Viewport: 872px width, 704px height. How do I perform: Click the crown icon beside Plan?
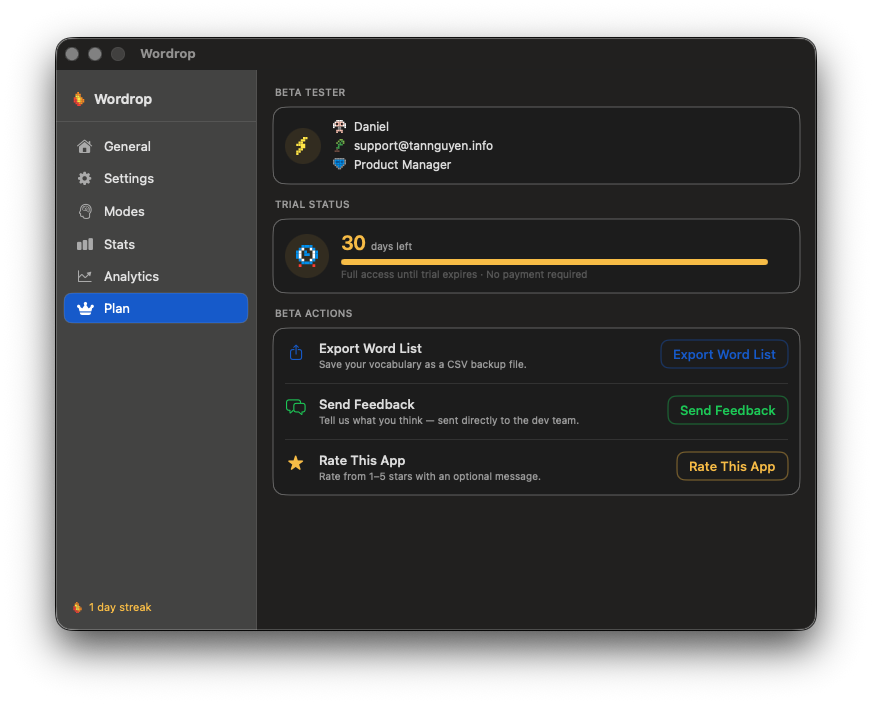85,309
